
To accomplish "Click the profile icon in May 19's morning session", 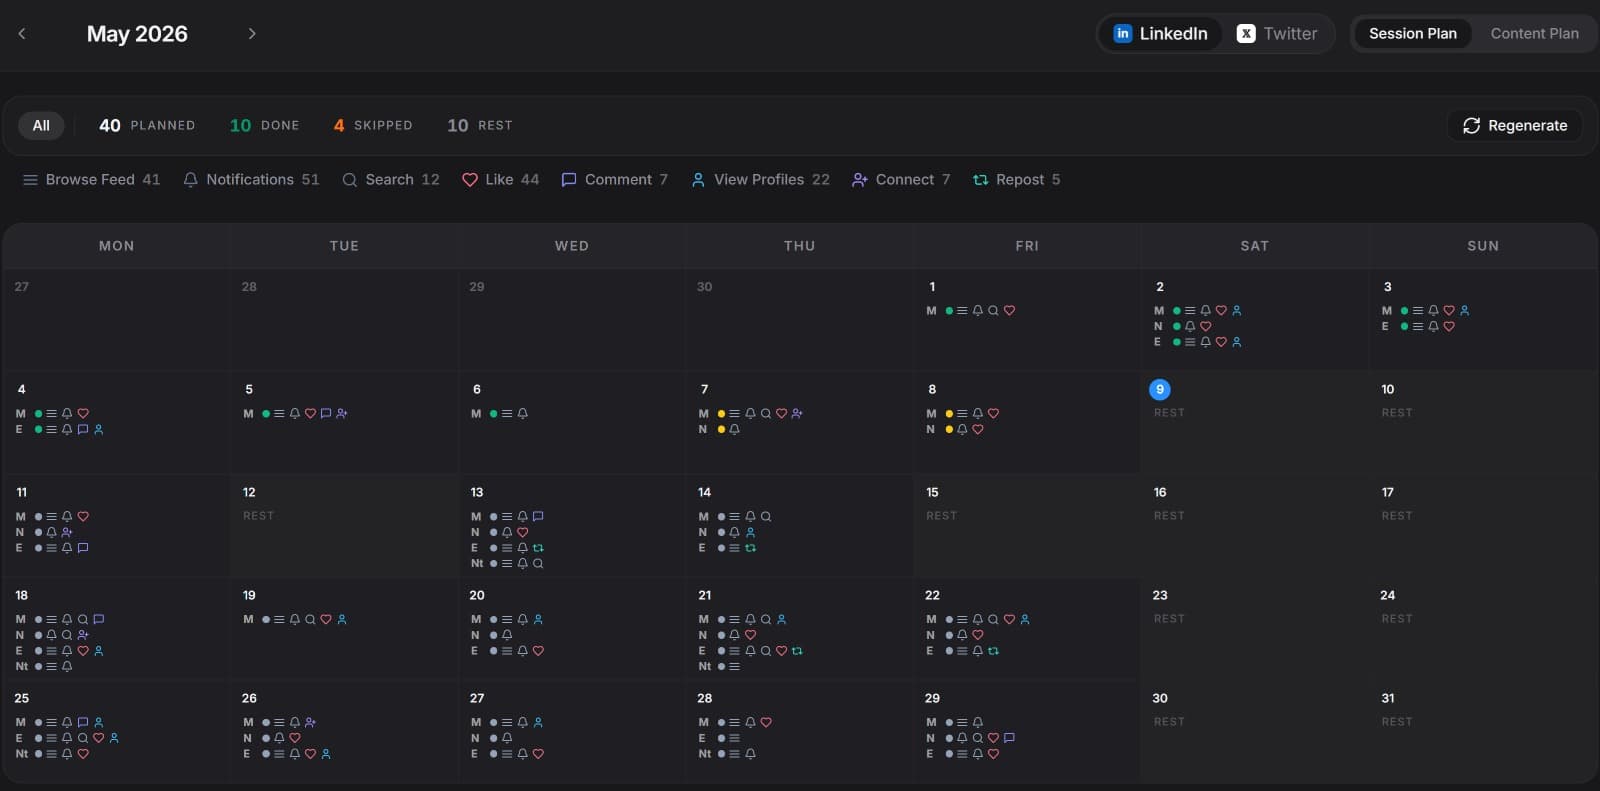I will 342,620.
